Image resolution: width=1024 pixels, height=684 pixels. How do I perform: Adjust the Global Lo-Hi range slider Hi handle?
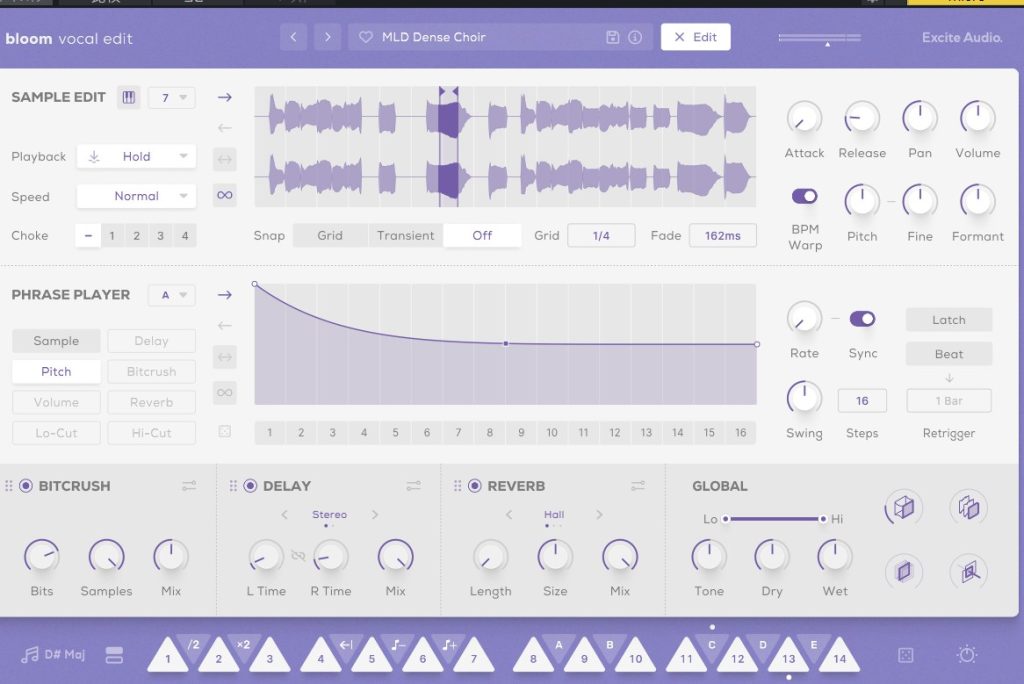(823, 519)
